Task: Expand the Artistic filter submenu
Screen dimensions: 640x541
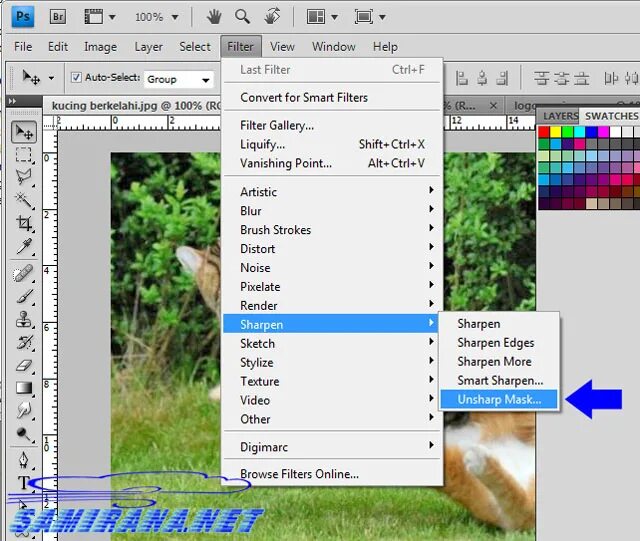Action: [332, 191]
